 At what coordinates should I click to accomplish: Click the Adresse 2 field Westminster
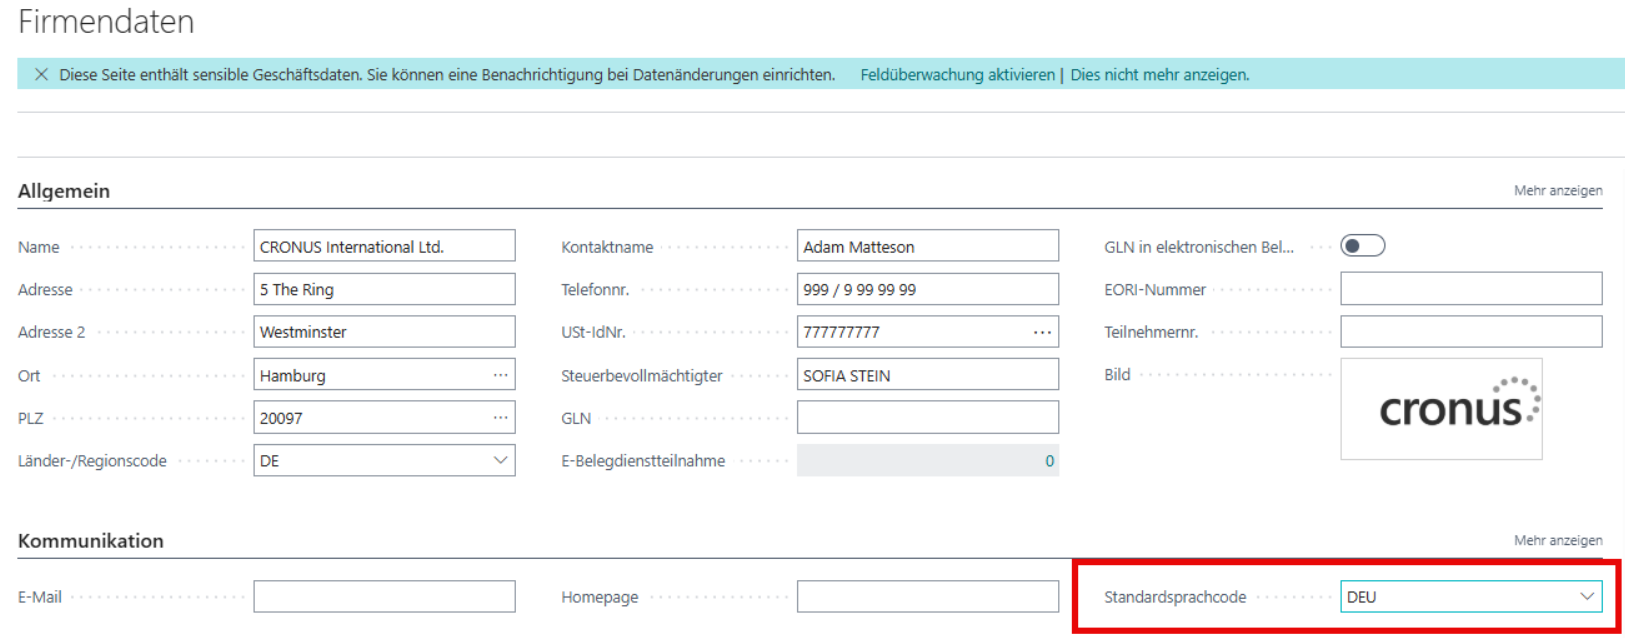coord(384,332)
